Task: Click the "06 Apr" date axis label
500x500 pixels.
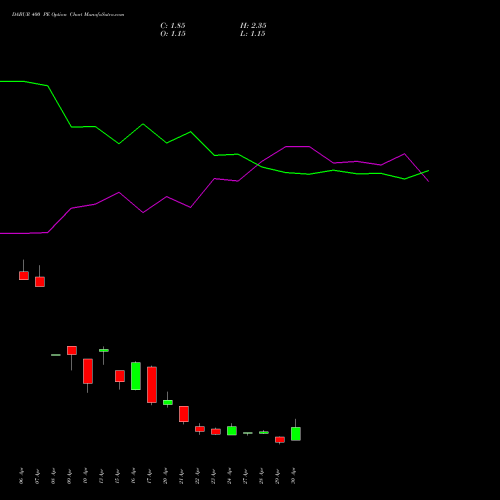Action: click(x=22, y=476)
